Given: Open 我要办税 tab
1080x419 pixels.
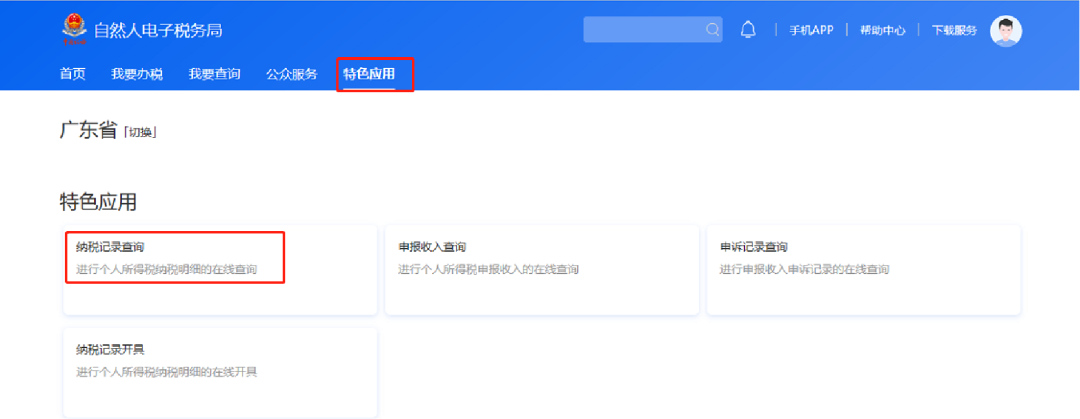Looking at the screenshot, I should [x=137, y=74].
